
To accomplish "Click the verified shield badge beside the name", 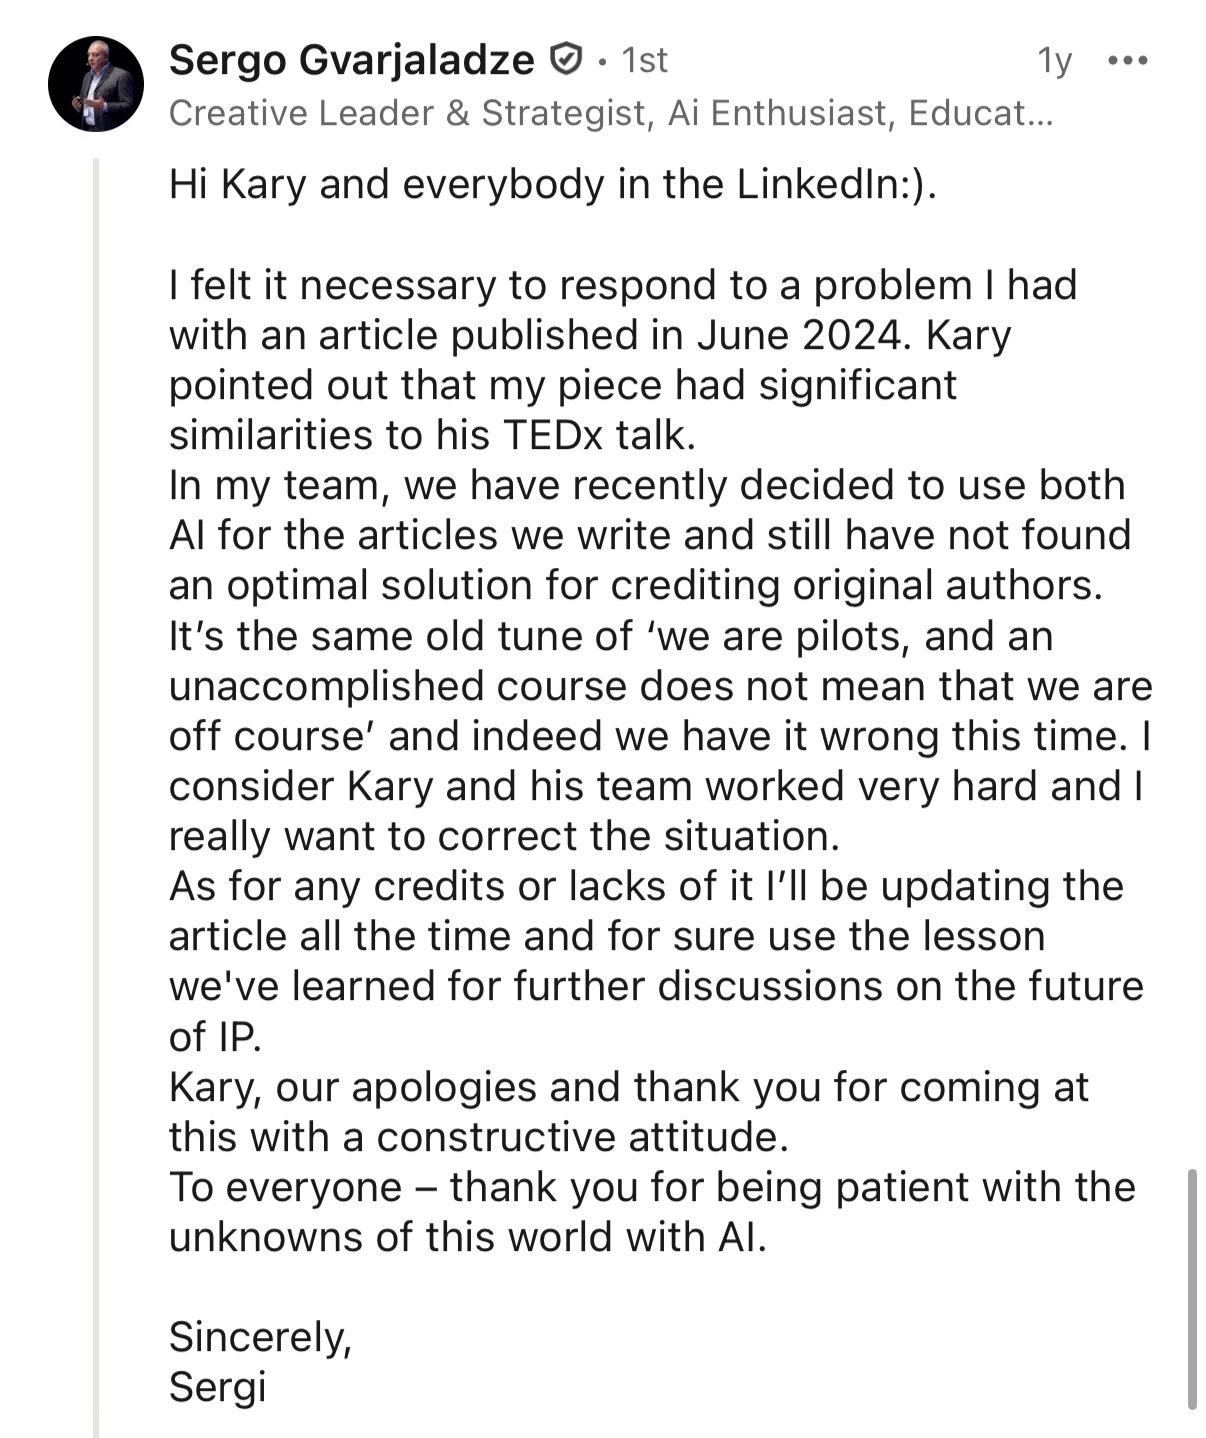I will pyautogui.click(x=565, y=60).
